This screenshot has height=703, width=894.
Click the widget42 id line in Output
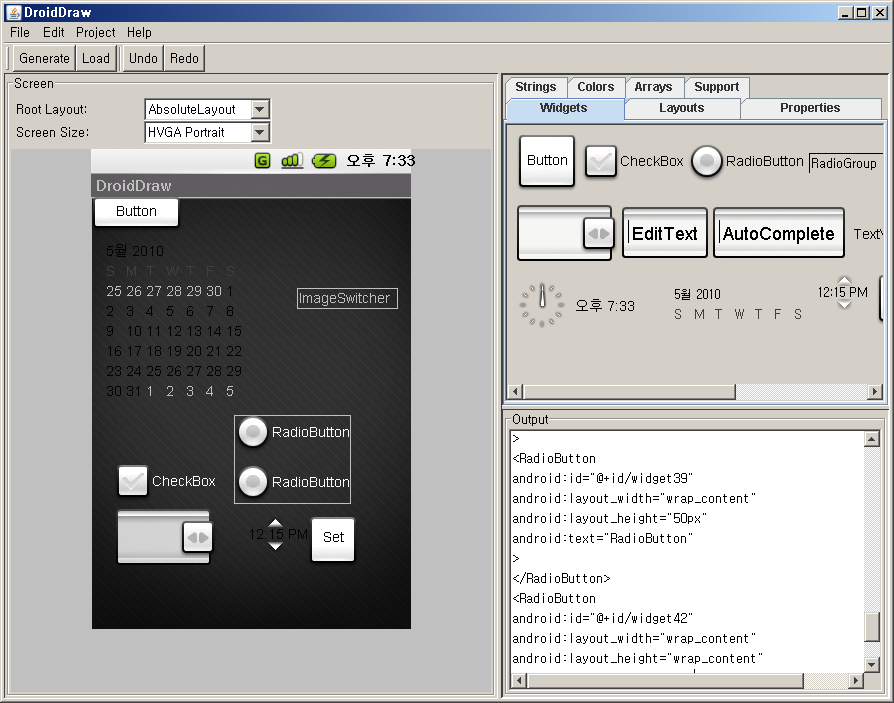[x=603, y=619]
